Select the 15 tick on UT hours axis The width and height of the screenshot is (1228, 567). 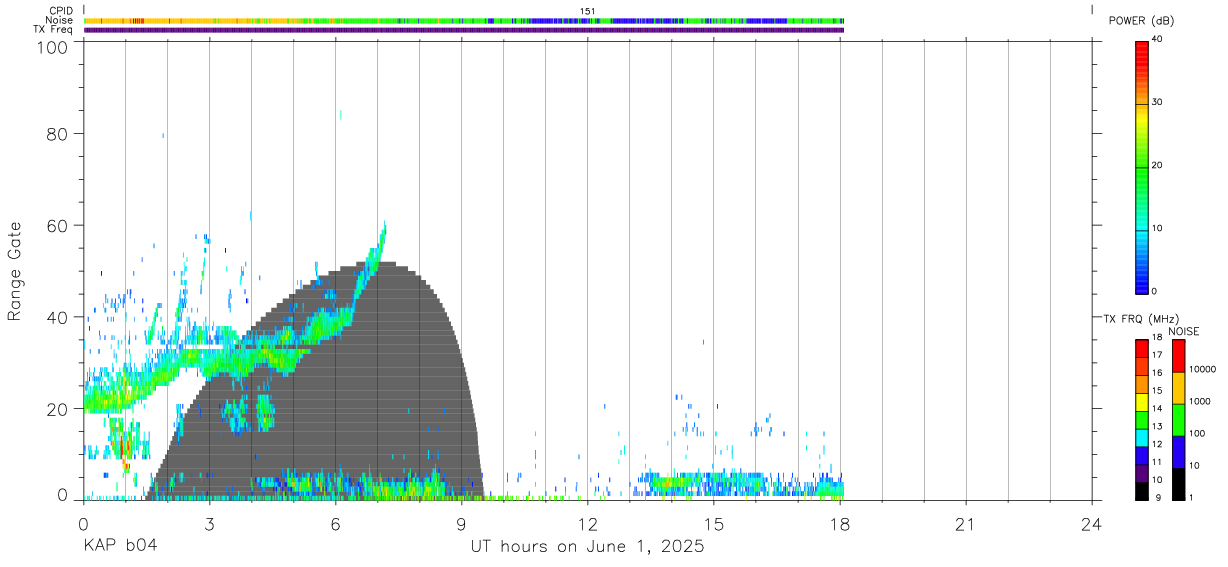pyautogui.click(x=713, y=524)
